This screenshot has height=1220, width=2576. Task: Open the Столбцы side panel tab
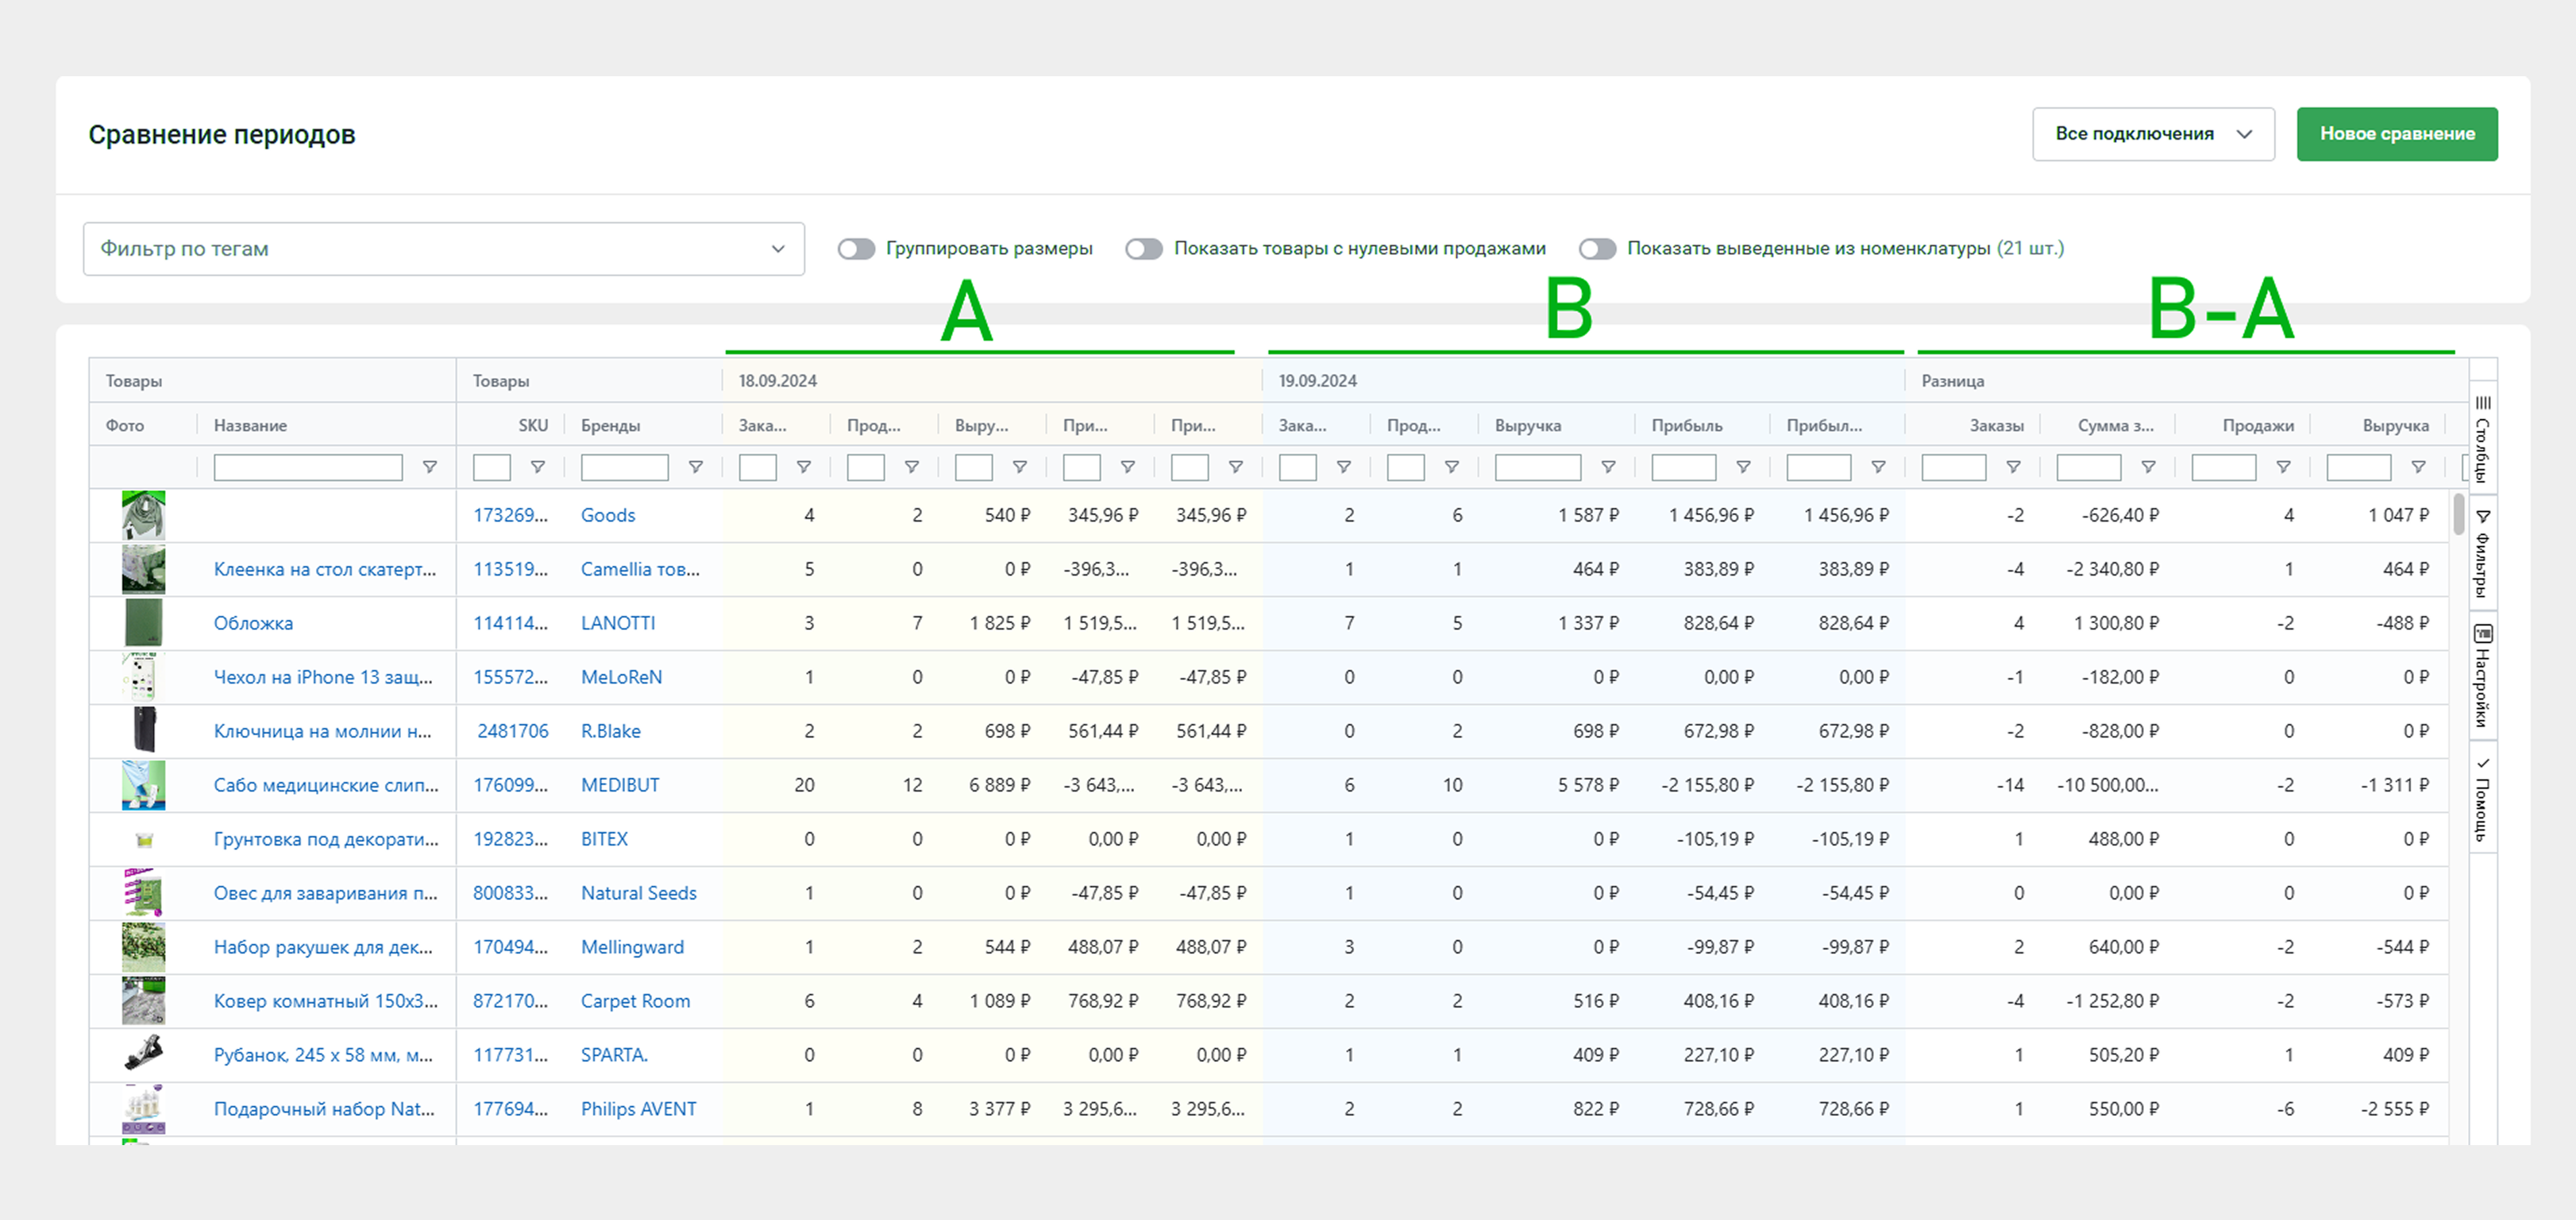[x=2483, y=438]
